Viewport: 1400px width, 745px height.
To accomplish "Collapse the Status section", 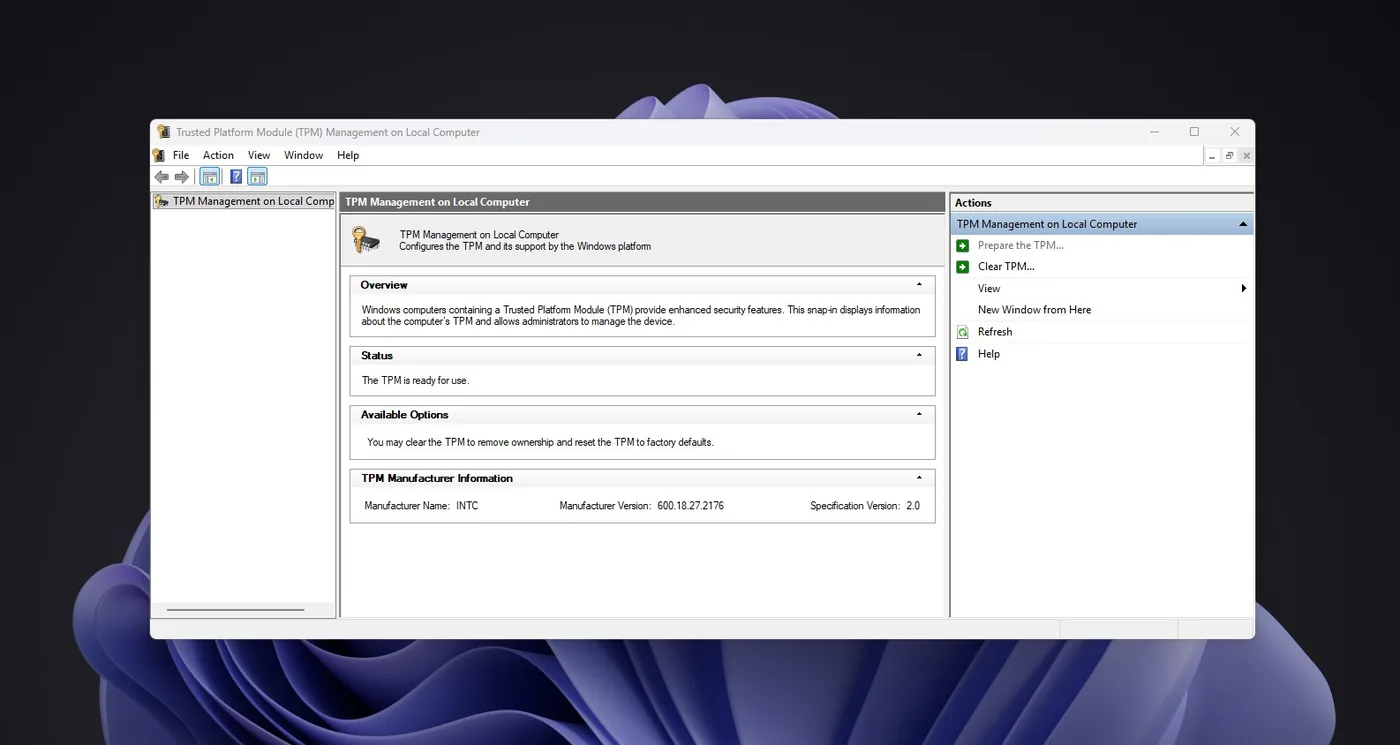I will 920,355.
